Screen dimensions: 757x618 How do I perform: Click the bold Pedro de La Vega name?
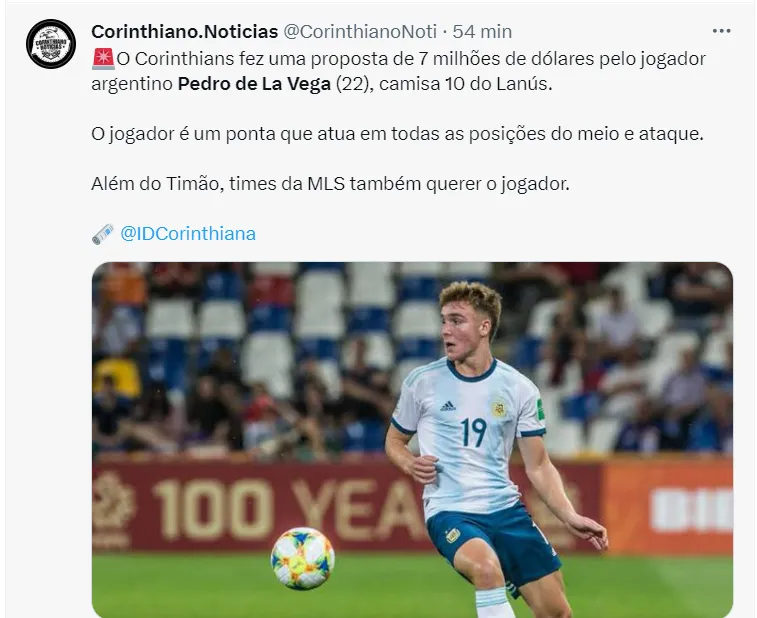pyautogui.click(x=254, y=84)
